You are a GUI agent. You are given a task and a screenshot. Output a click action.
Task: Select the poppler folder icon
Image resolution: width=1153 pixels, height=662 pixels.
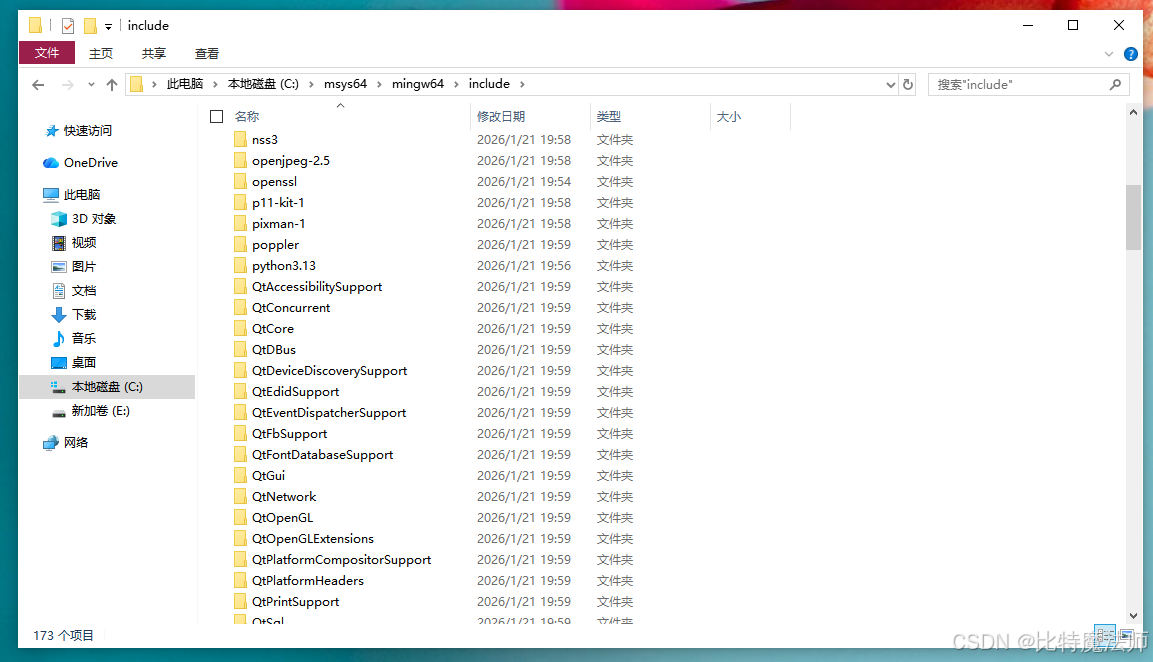(240, 244)
